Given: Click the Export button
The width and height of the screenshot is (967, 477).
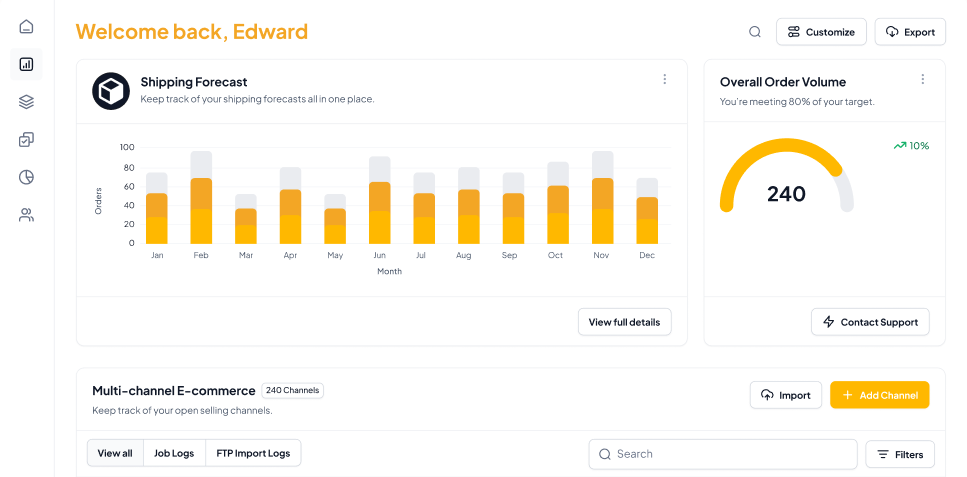Looking at the screenshot, I should point(910,32).
